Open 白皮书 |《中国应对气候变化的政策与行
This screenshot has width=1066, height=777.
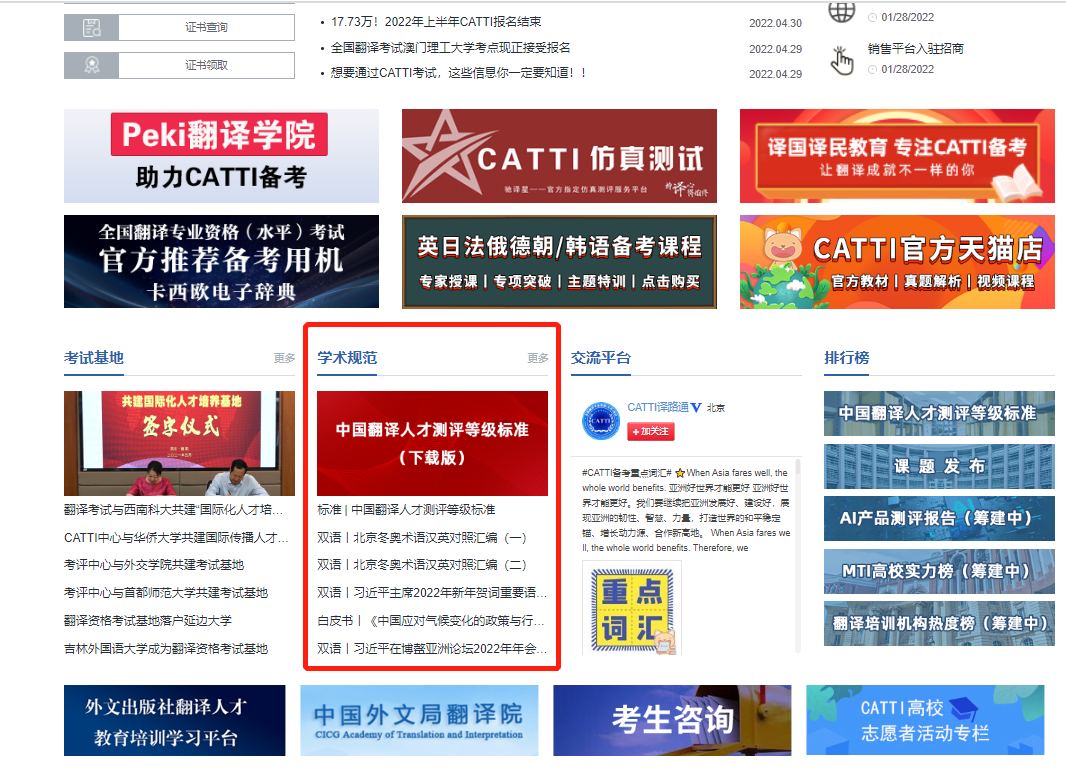430,621
